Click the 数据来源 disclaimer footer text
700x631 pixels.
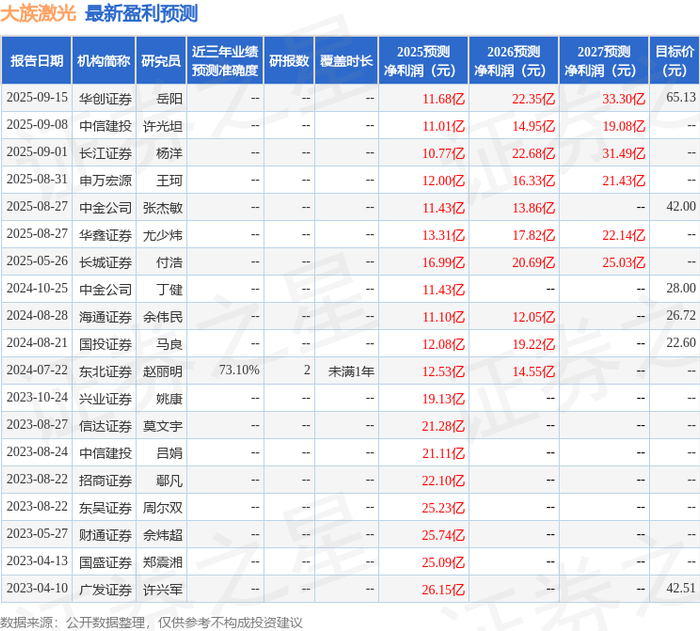(x=151, y=622)
